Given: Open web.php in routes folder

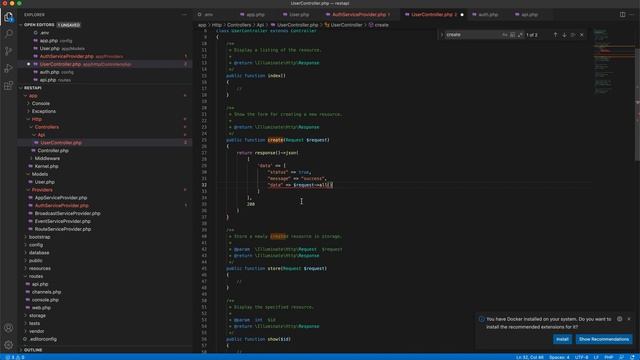Looking at the screenshot, I should click(41, 307).
